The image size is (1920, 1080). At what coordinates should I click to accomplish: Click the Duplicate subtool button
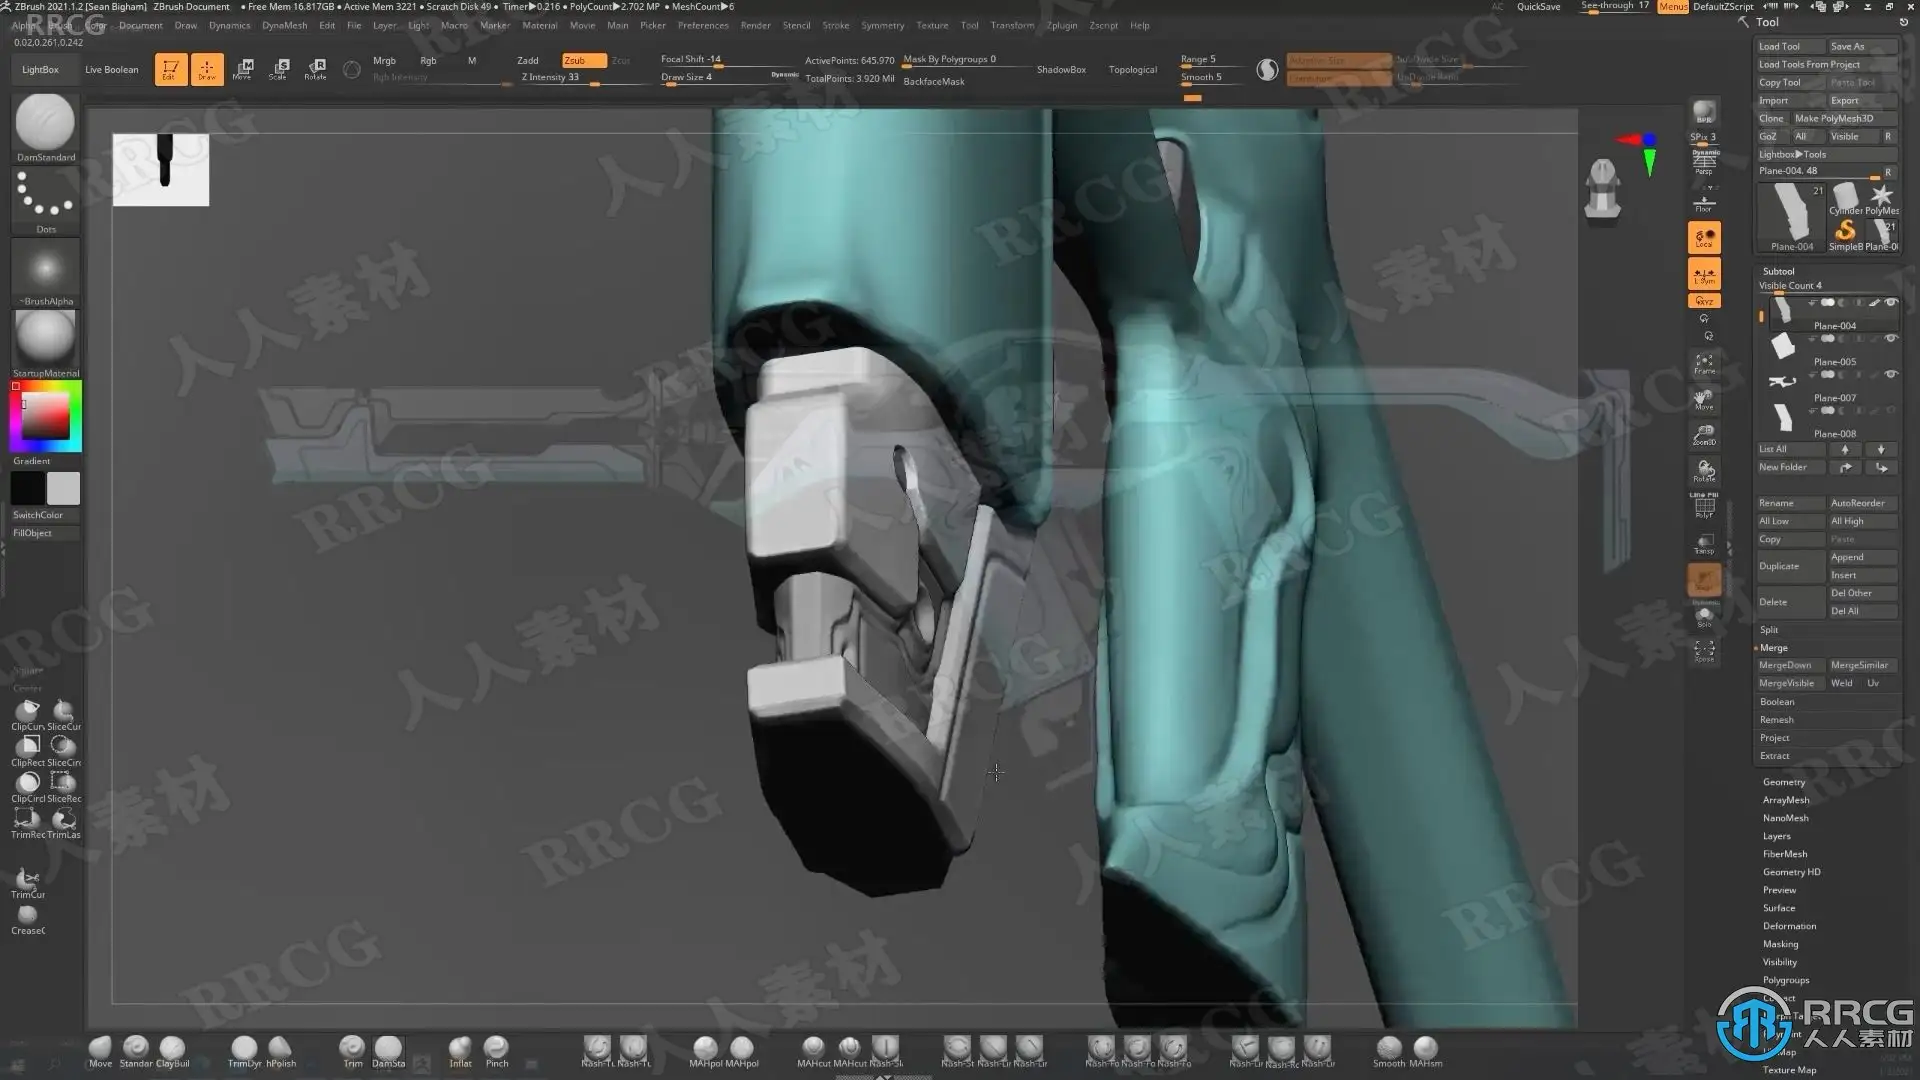[x=1789, y=566]
